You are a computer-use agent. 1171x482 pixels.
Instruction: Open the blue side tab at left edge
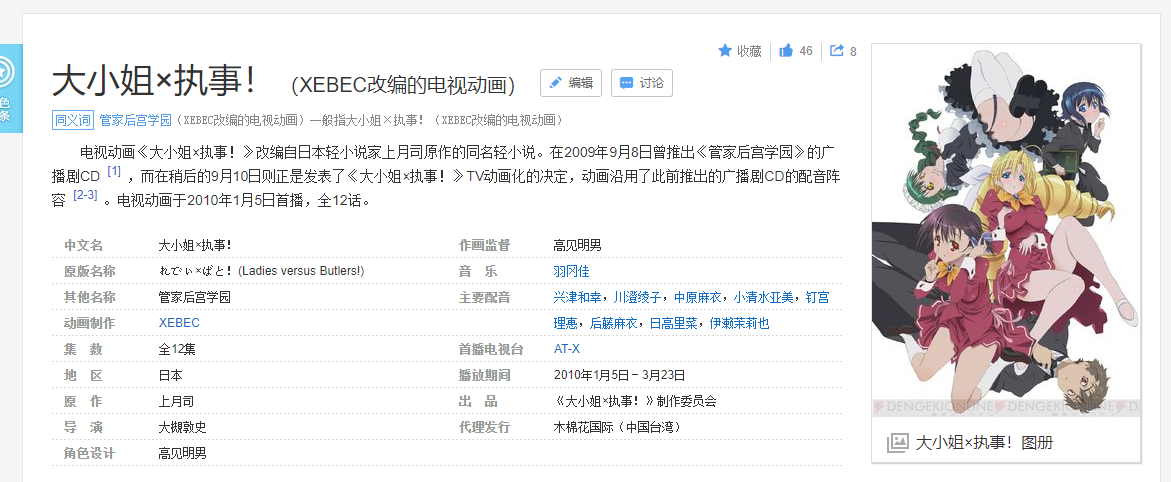pos(10,88)
